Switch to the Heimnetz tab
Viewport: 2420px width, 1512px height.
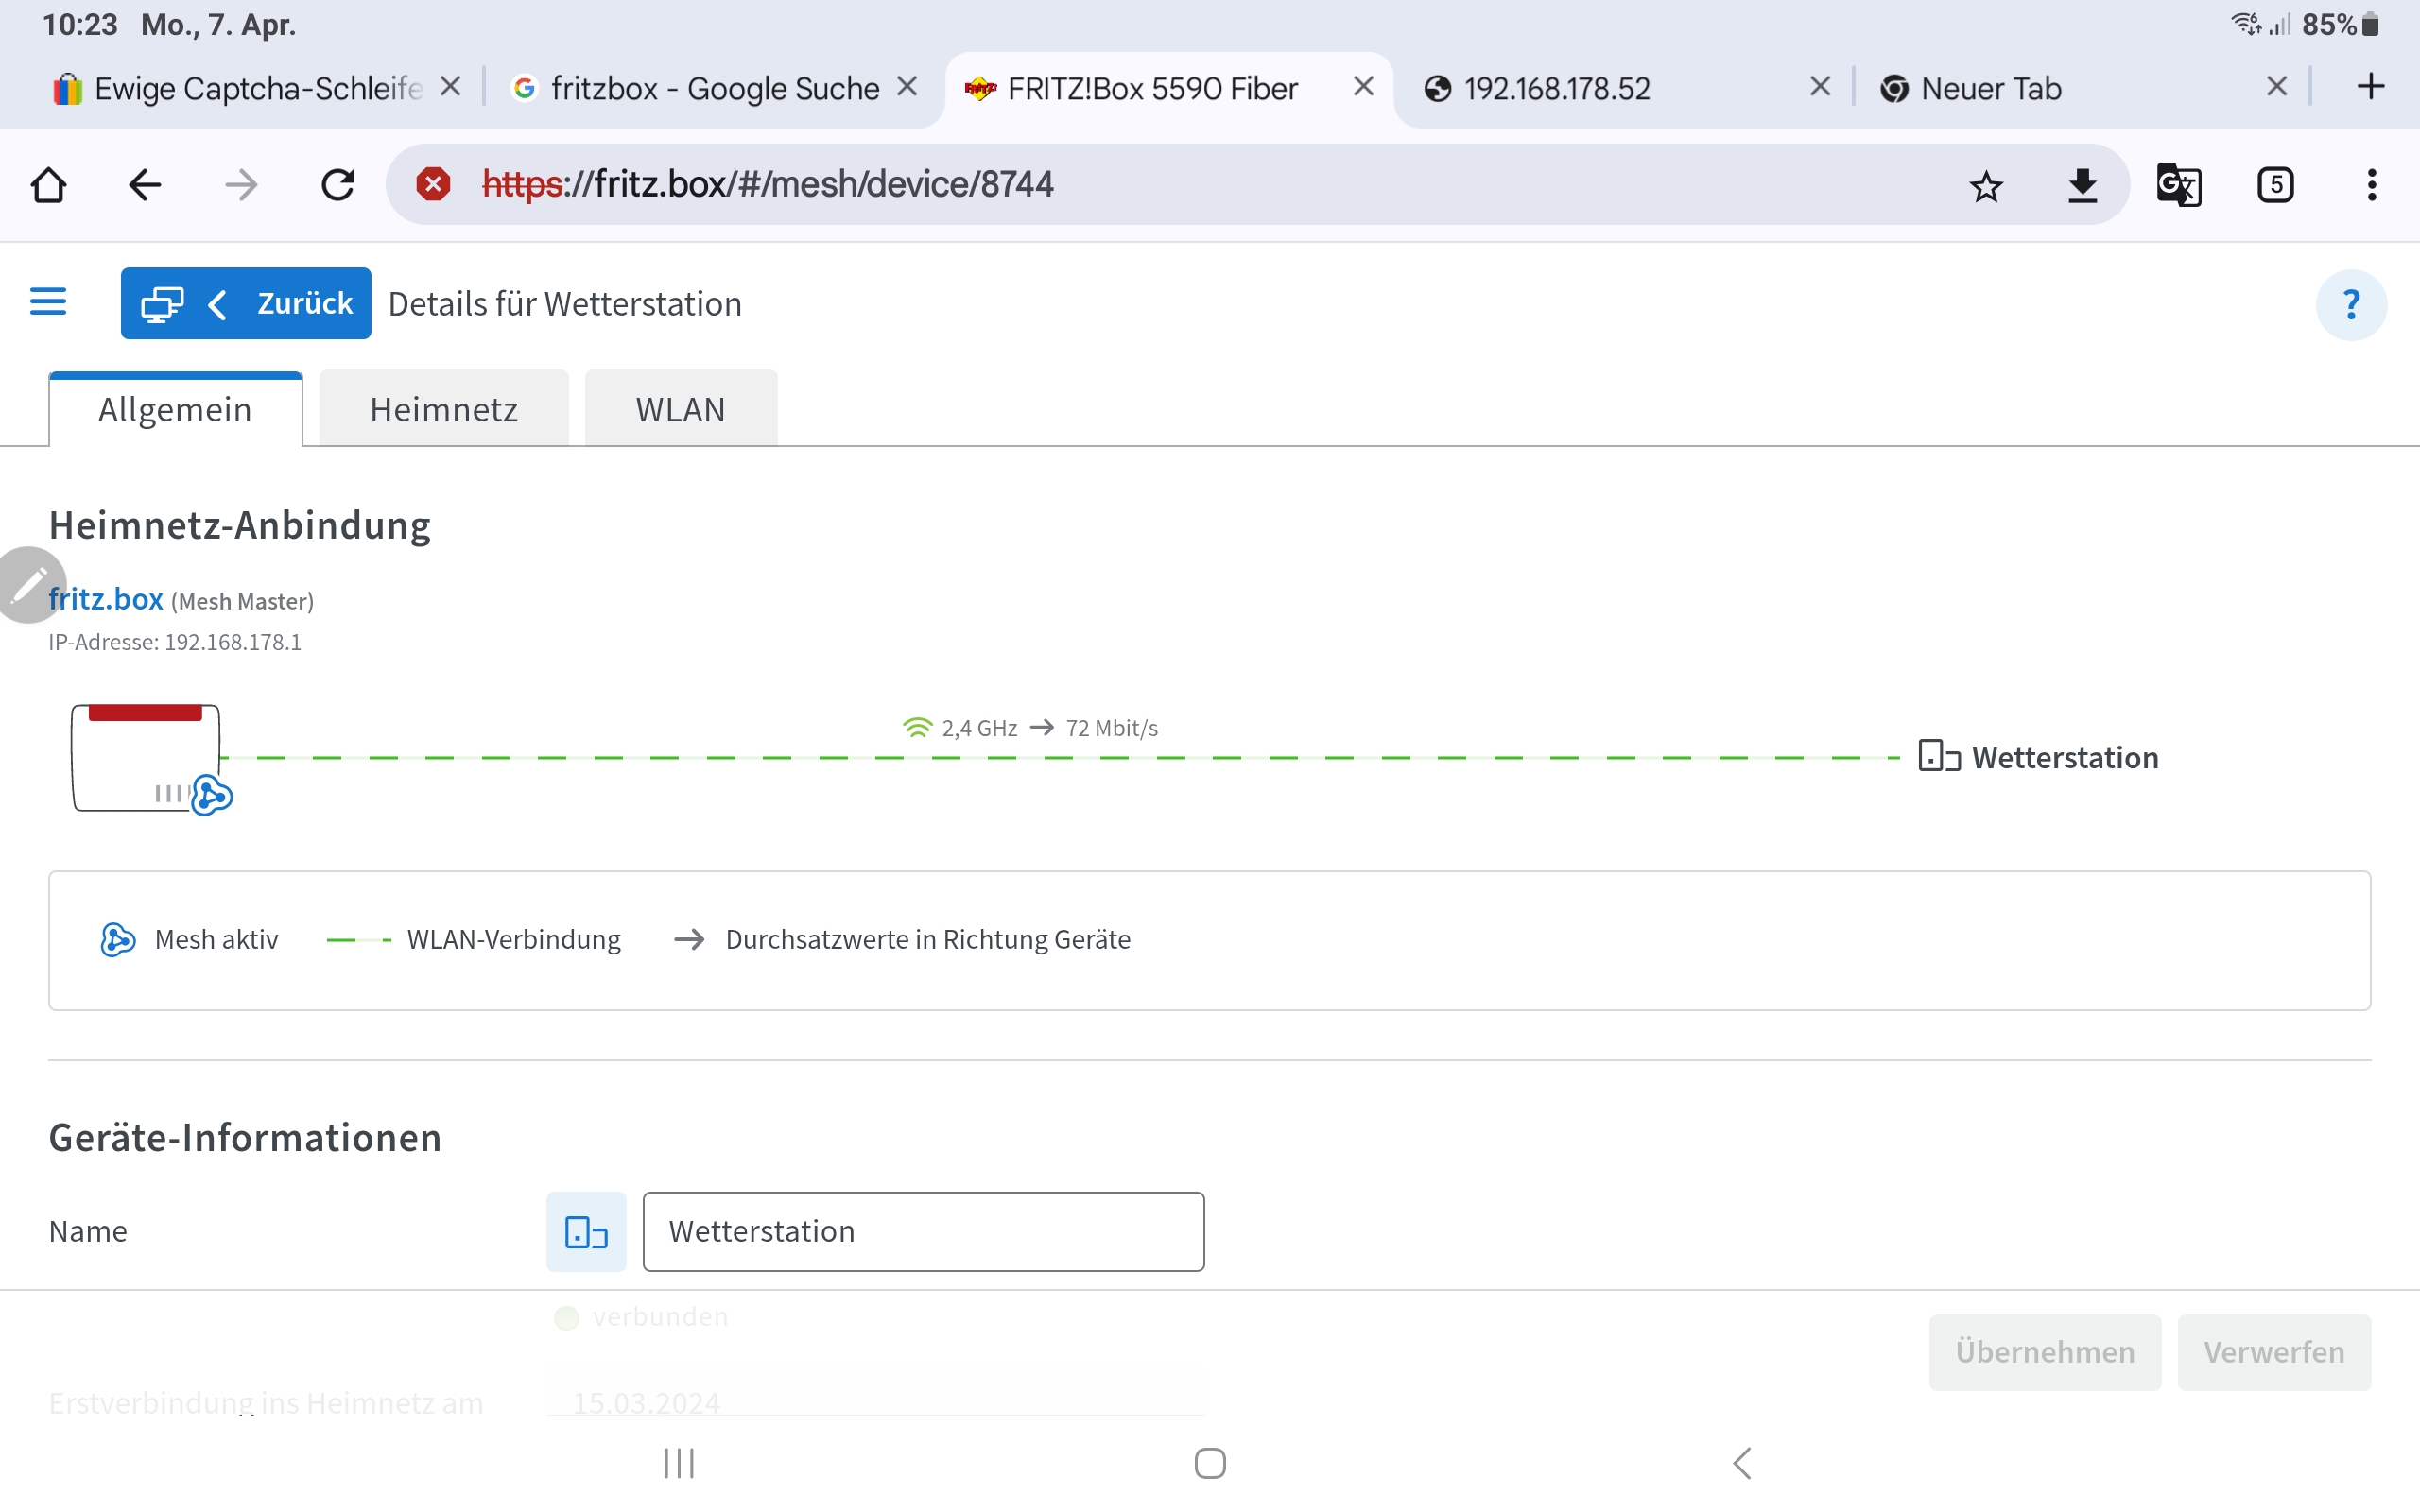(443, 408)
